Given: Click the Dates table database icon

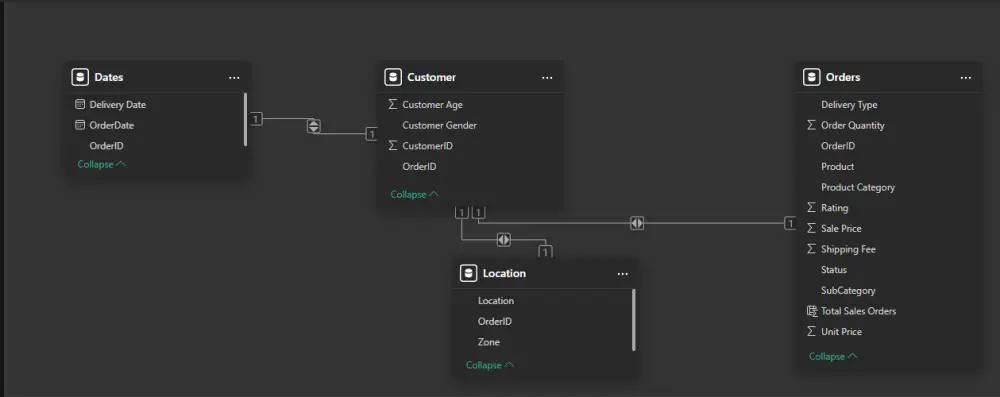Looking at the screenshot, I should (80, 77).
